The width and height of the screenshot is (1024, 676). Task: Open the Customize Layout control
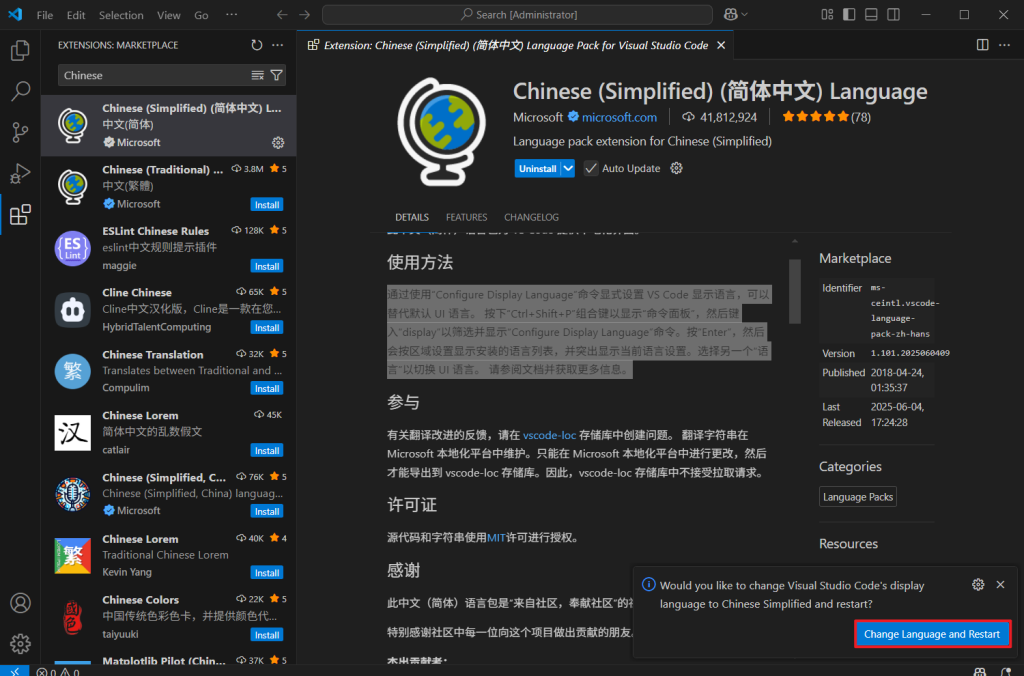pos(827,14)
